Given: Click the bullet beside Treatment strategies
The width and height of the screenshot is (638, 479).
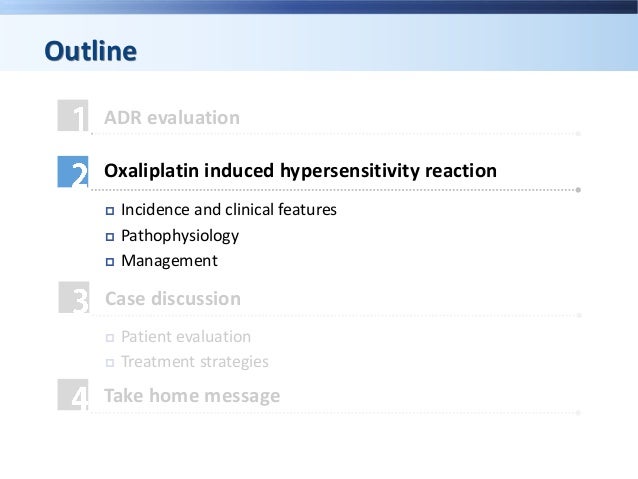Looking at the screenshot, I should click(110, 363).
